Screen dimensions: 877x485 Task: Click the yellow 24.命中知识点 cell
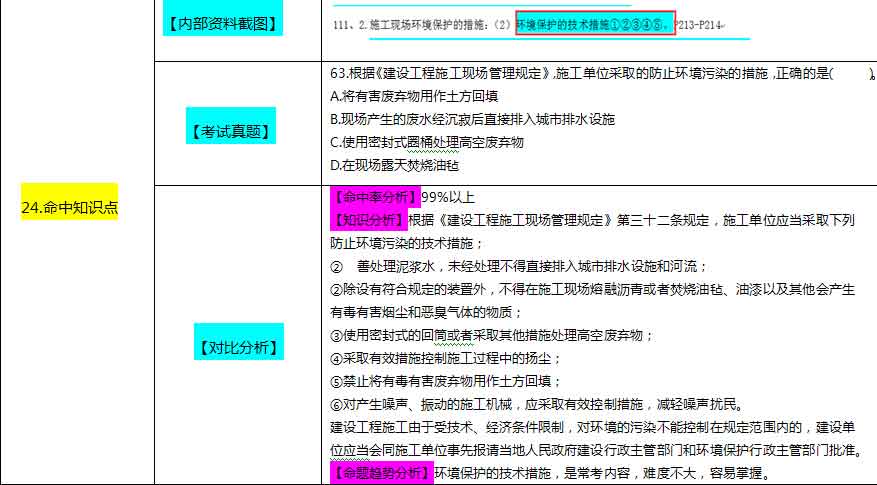[69, 206]
